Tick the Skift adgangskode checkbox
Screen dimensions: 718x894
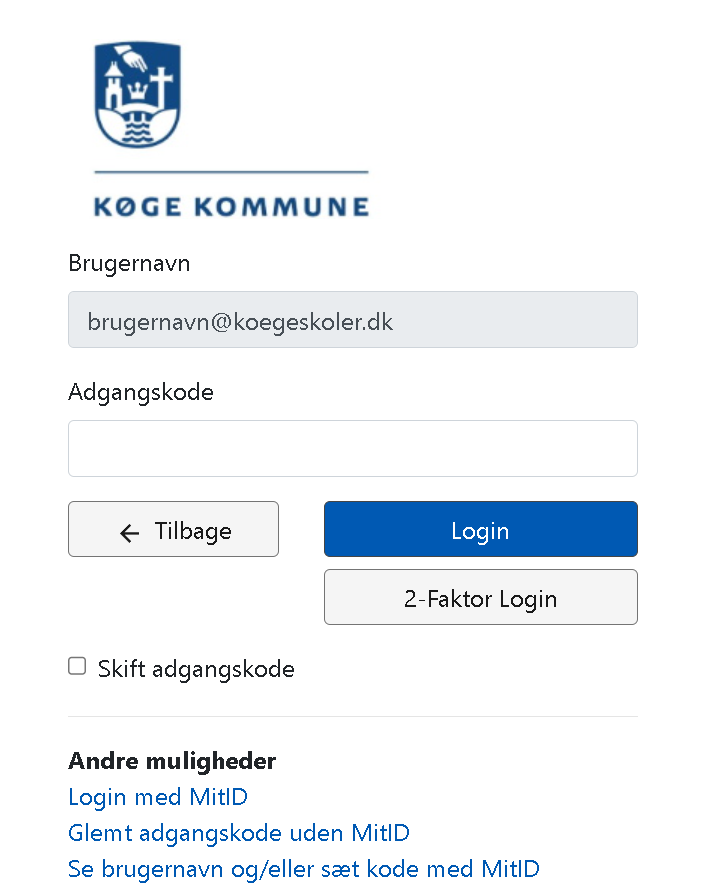[x=77, y=666]
